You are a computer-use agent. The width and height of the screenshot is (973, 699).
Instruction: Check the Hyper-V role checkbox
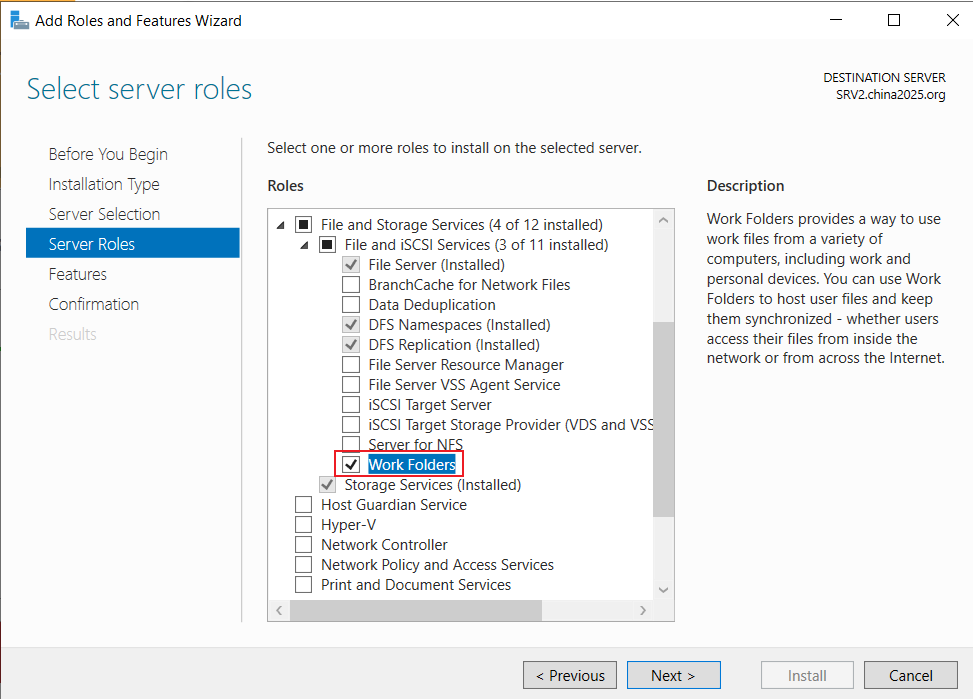(303, 525)
